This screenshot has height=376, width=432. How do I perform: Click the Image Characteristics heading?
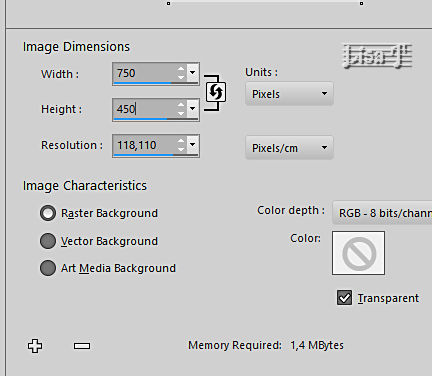click(85, 185)
